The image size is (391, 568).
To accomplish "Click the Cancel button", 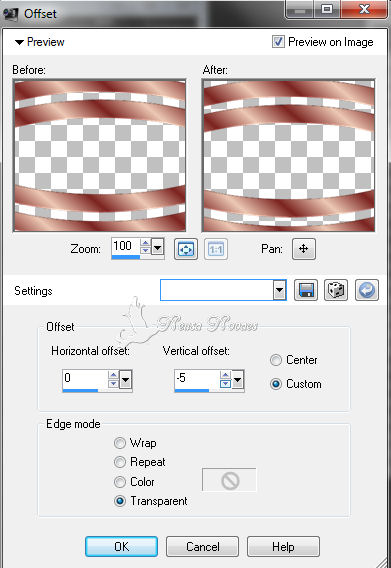I will coord(203,546).
